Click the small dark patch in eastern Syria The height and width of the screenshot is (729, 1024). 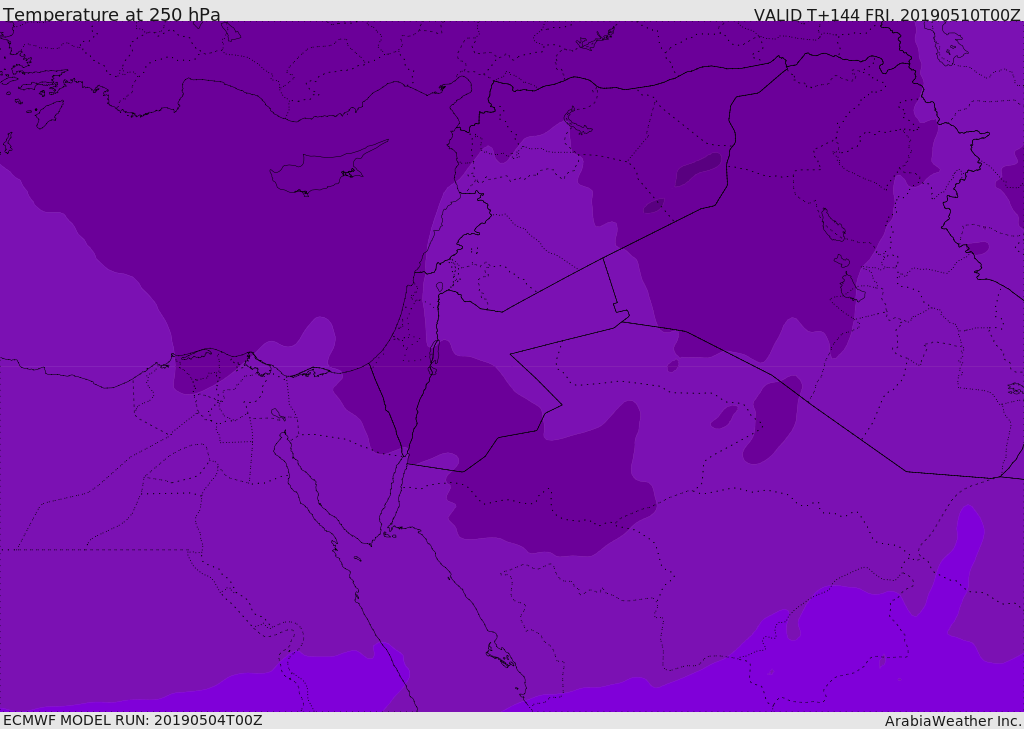pyautogui.click(x=697, y=170)
